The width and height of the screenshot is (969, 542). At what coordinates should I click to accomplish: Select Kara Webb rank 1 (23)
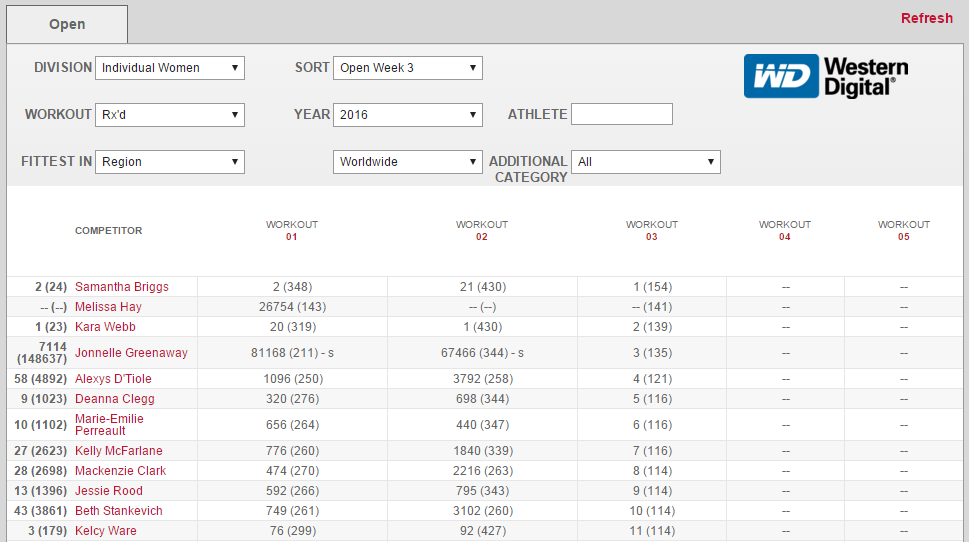(x=51, y=327)
